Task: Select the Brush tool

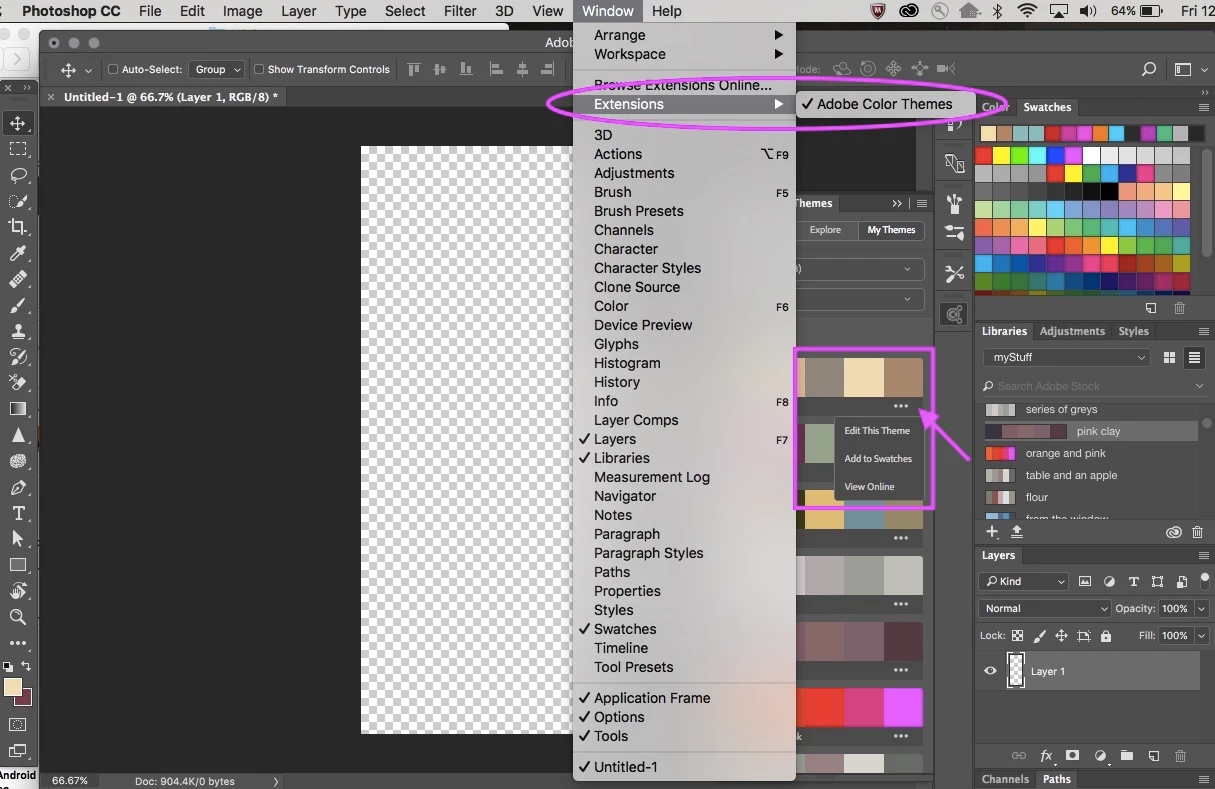Action: (x=18, y=305)
